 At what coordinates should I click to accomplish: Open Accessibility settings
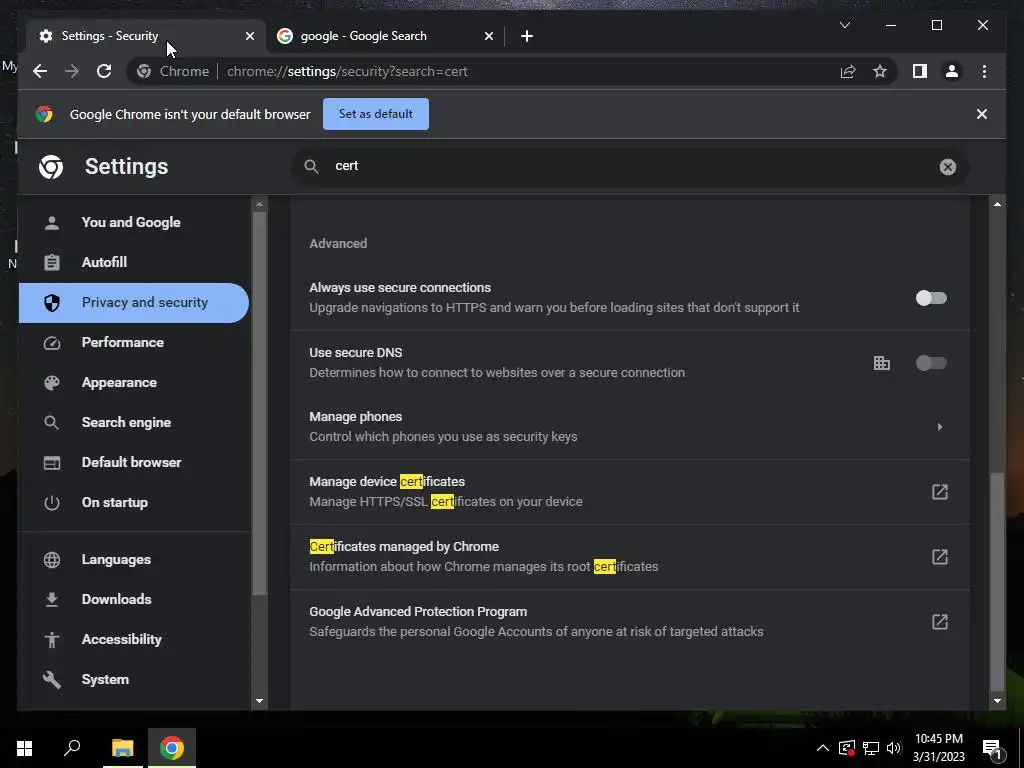[x=133, y=639]
